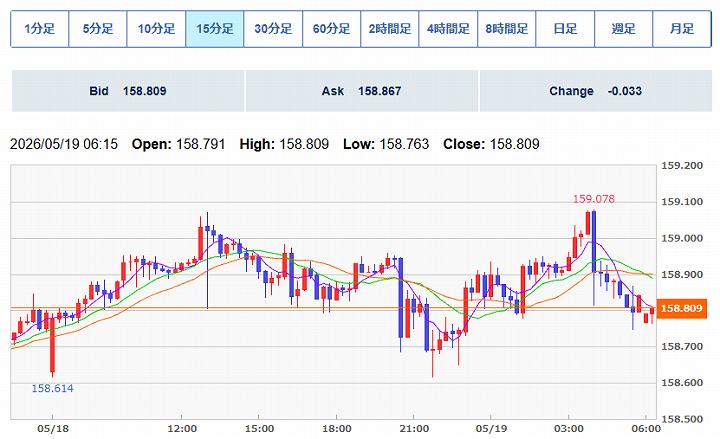Click the High: 158.809 value
Image resolution: width=720 pixels, height=439 pixels.
click(284, 144)
